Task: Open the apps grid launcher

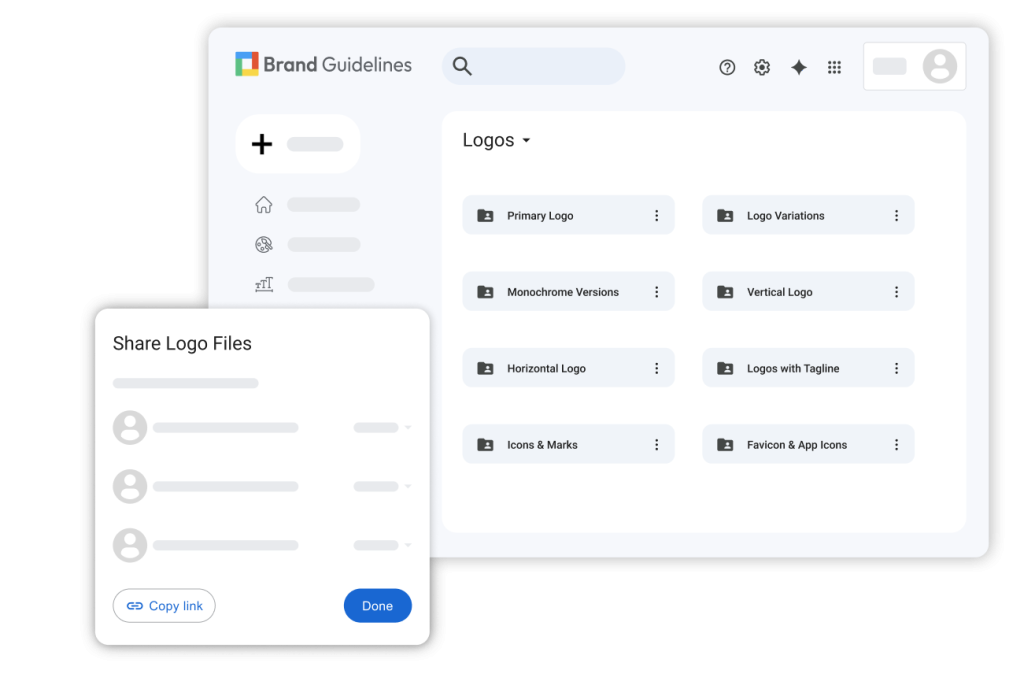Action: point(834,67)
